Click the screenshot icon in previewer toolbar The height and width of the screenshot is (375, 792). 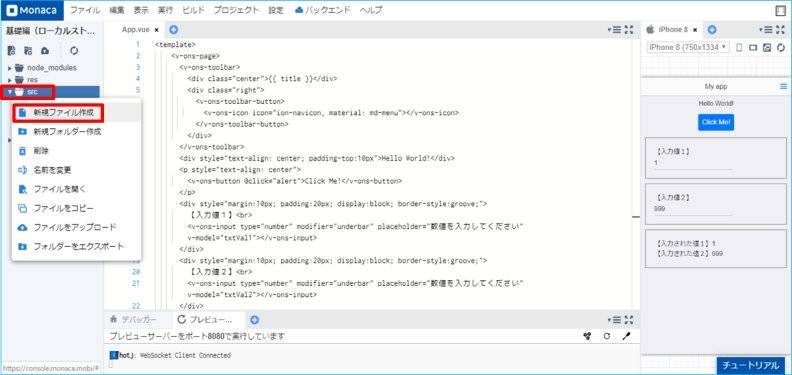pos(767,48)
